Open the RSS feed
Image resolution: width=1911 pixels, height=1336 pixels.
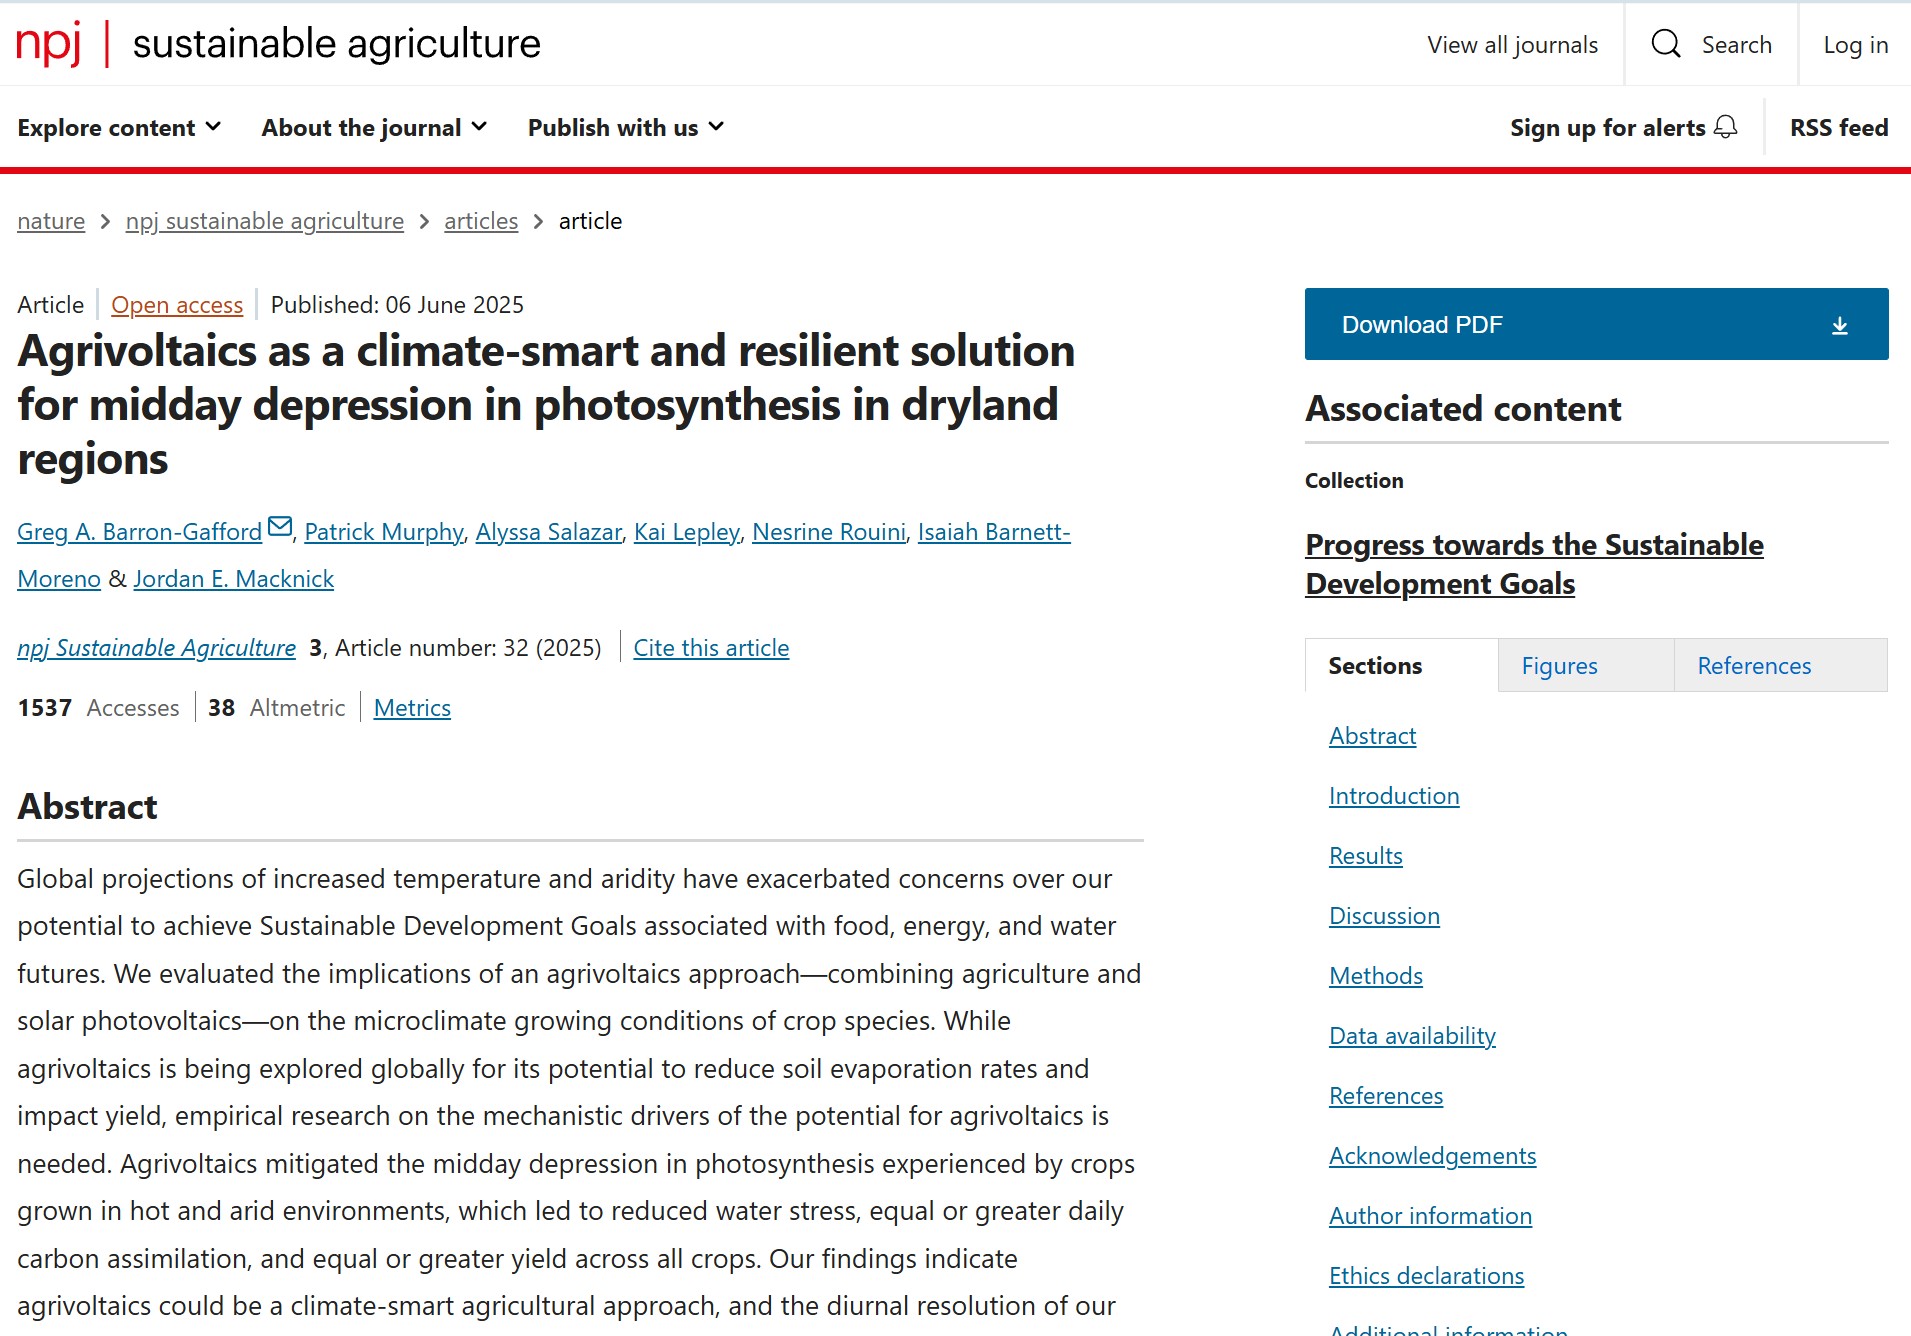click(1837, 127)
